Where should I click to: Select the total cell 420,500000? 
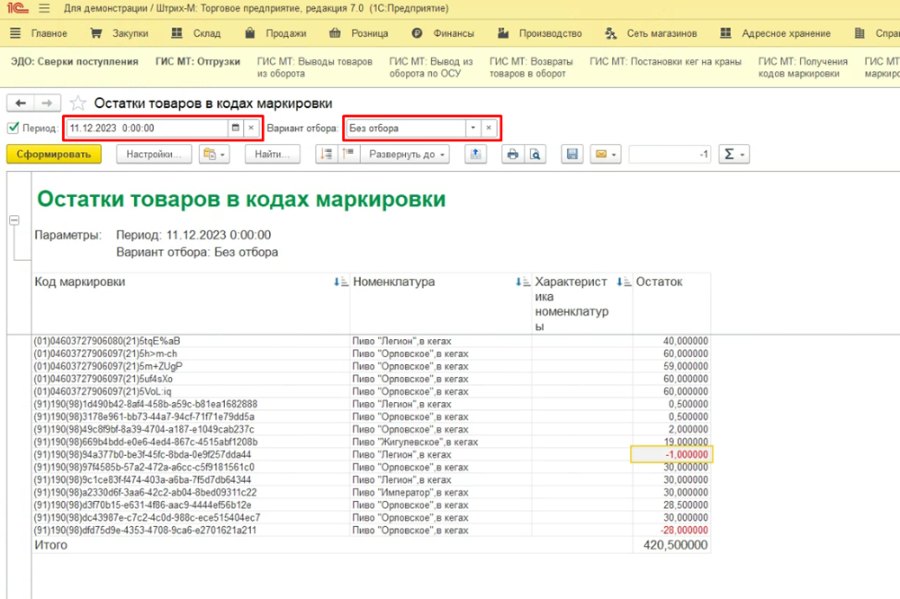(x=672, y=545)
